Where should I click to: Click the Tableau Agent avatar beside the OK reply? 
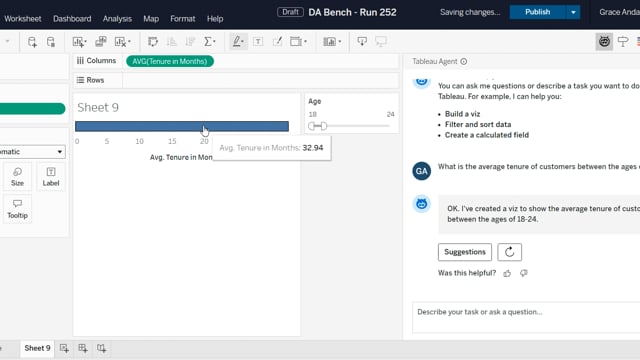coord(421,204)
